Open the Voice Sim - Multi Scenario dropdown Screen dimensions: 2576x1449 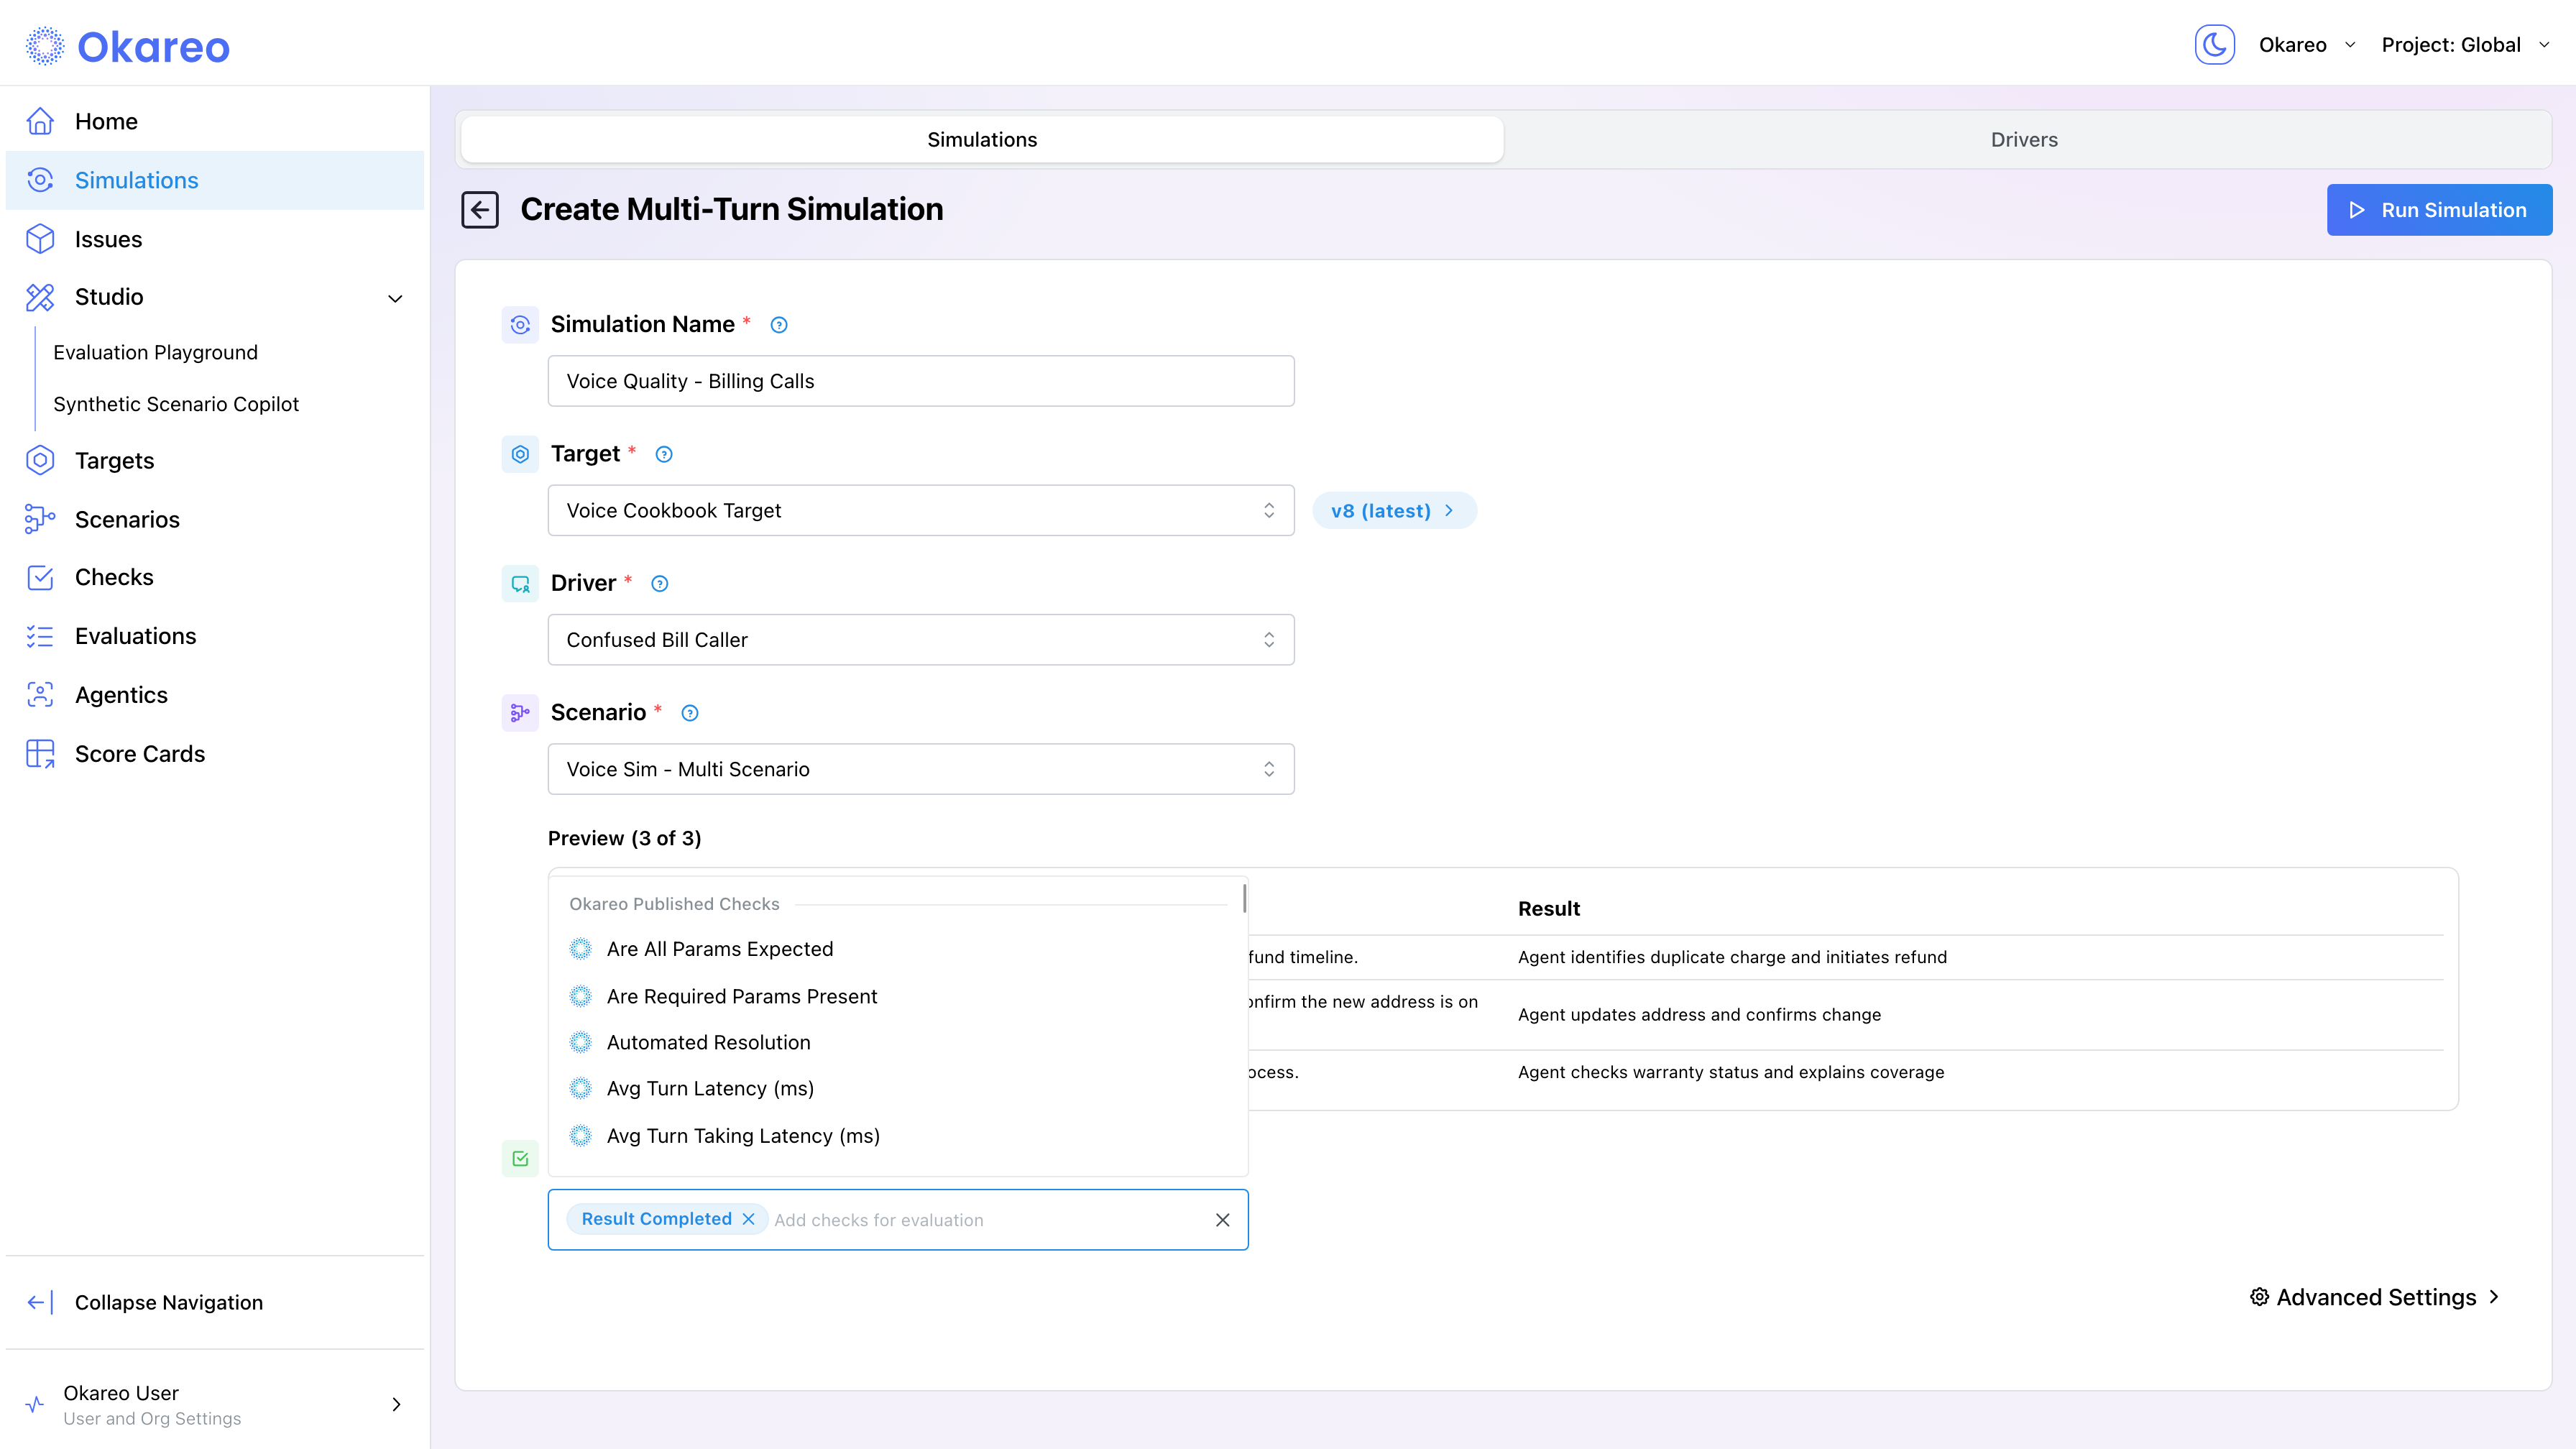(x=921, y=769)
